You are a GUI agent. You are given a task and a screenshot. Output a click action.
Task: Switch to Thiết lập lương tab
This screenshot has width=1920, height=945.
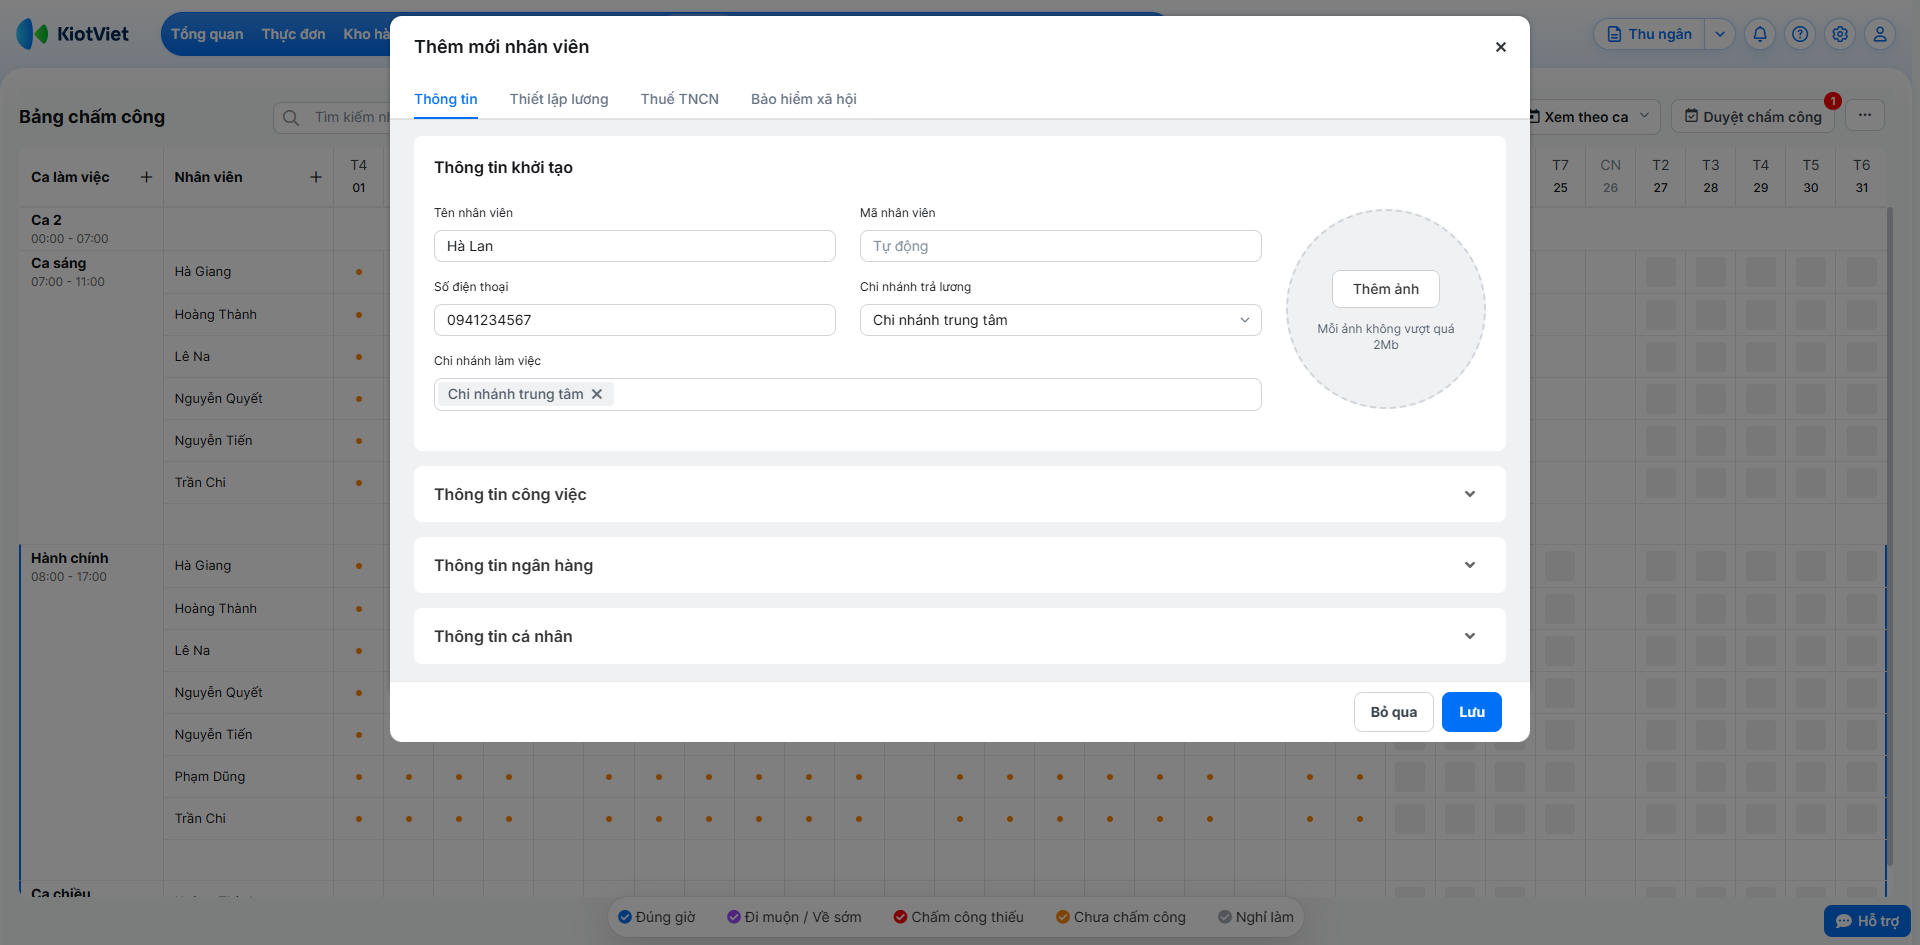(559, 99)
